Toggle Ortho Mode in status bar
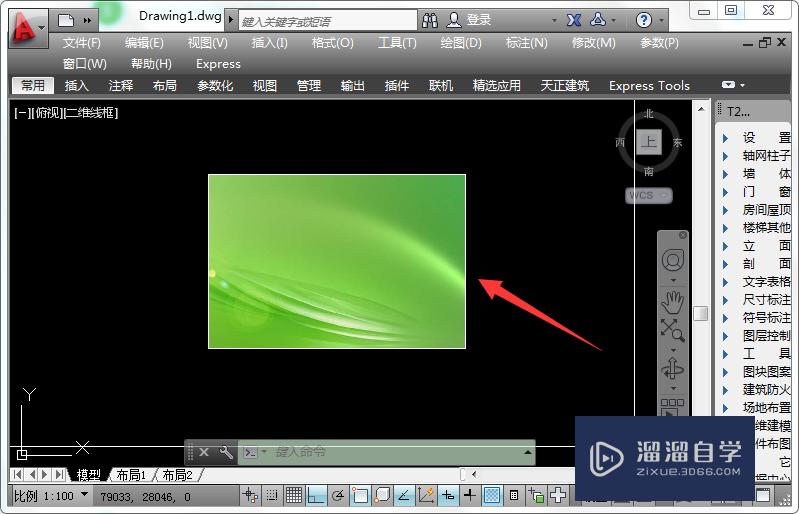799x514 pixels. (x=316, y=495)
